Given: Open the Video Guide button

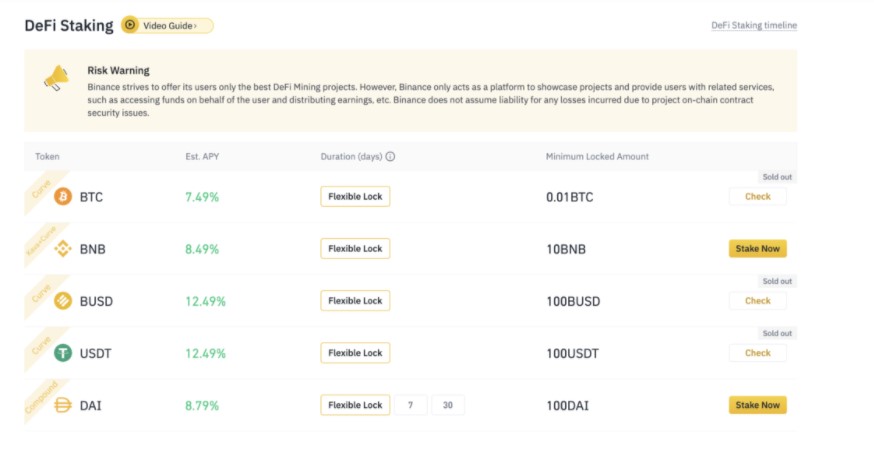Looking at the screenshot, I should click(x=167, y=26).
